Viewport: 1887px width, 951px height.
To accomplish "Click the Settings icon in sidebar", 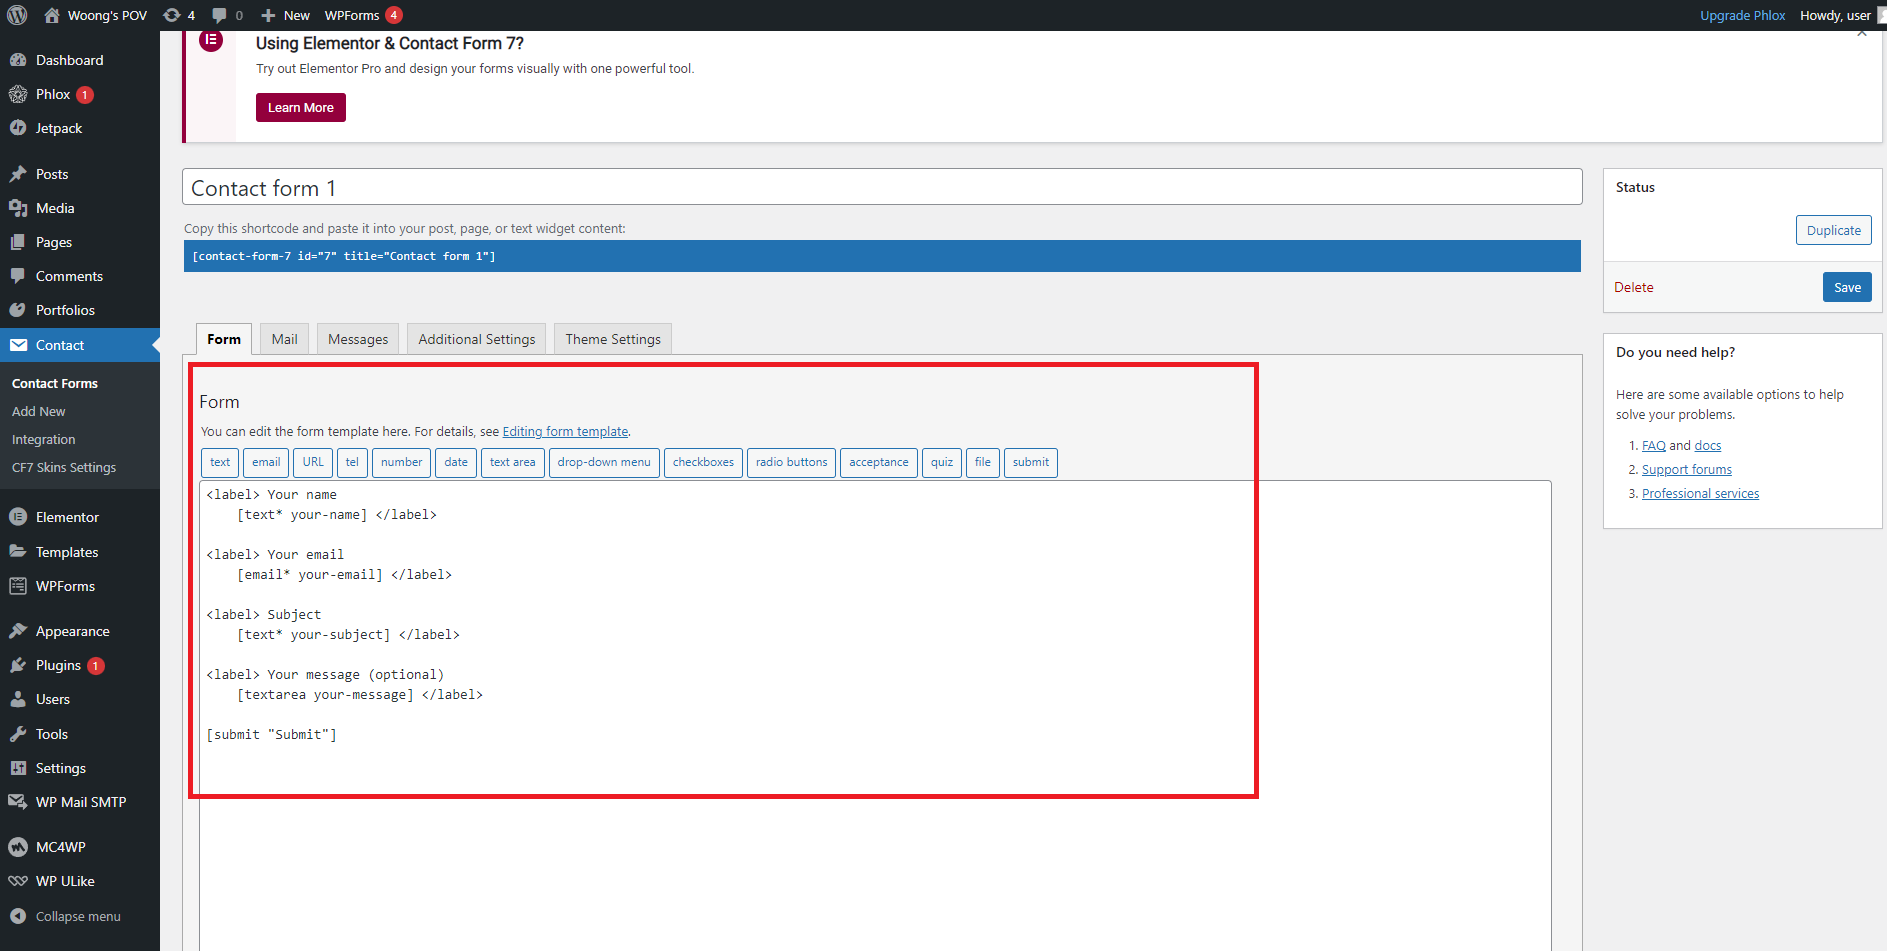I will [18, 768].
